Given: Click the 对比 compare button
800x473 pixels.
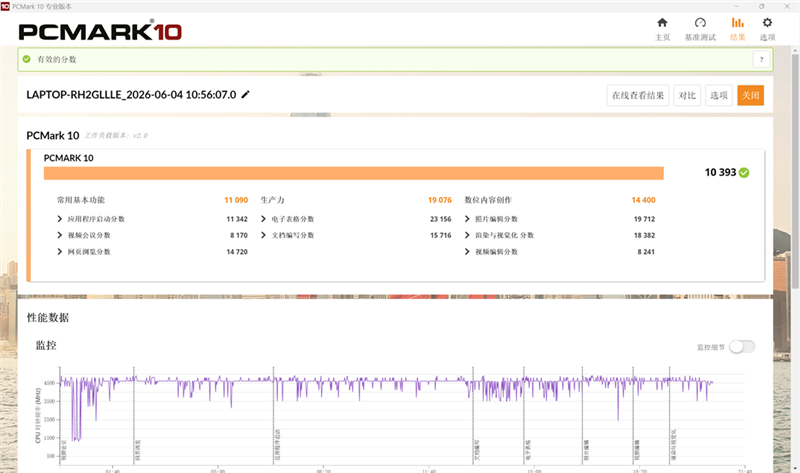Looking at the screenshot, I should click(x=687, y=95).
